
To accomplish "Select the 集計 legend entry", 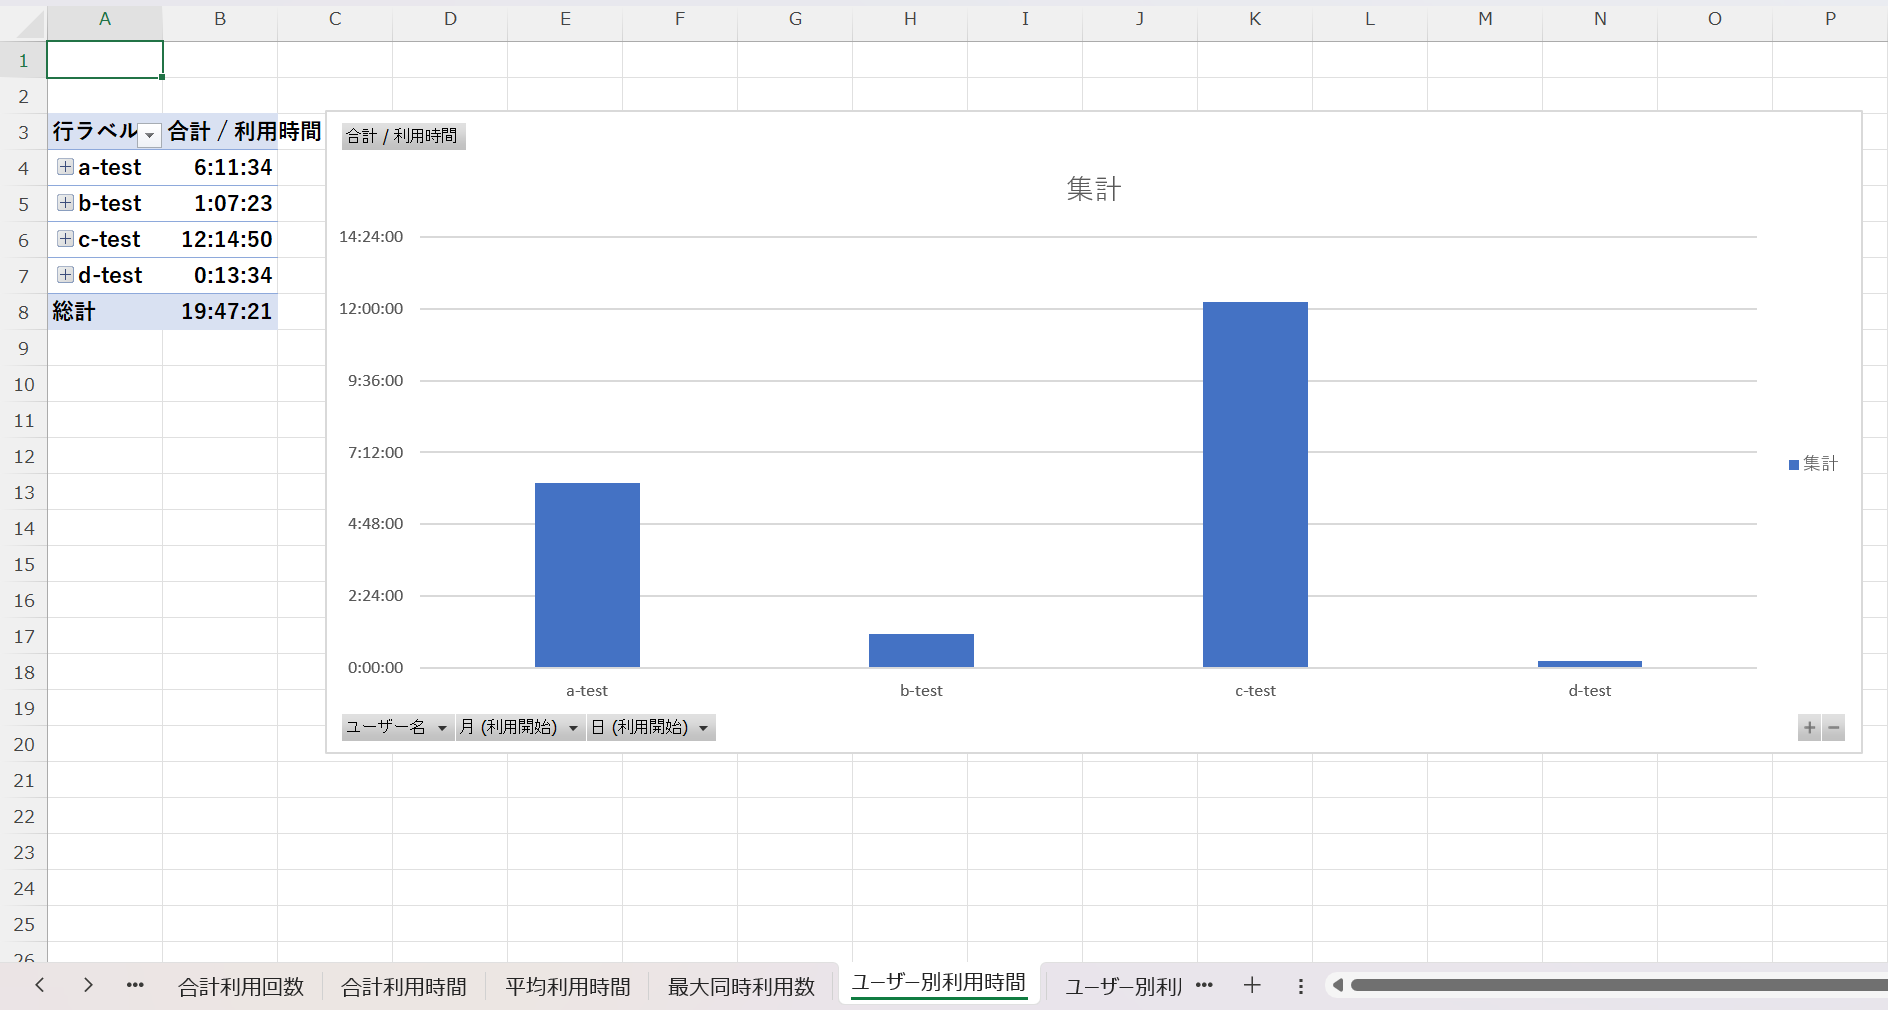I will [1813, 464].
